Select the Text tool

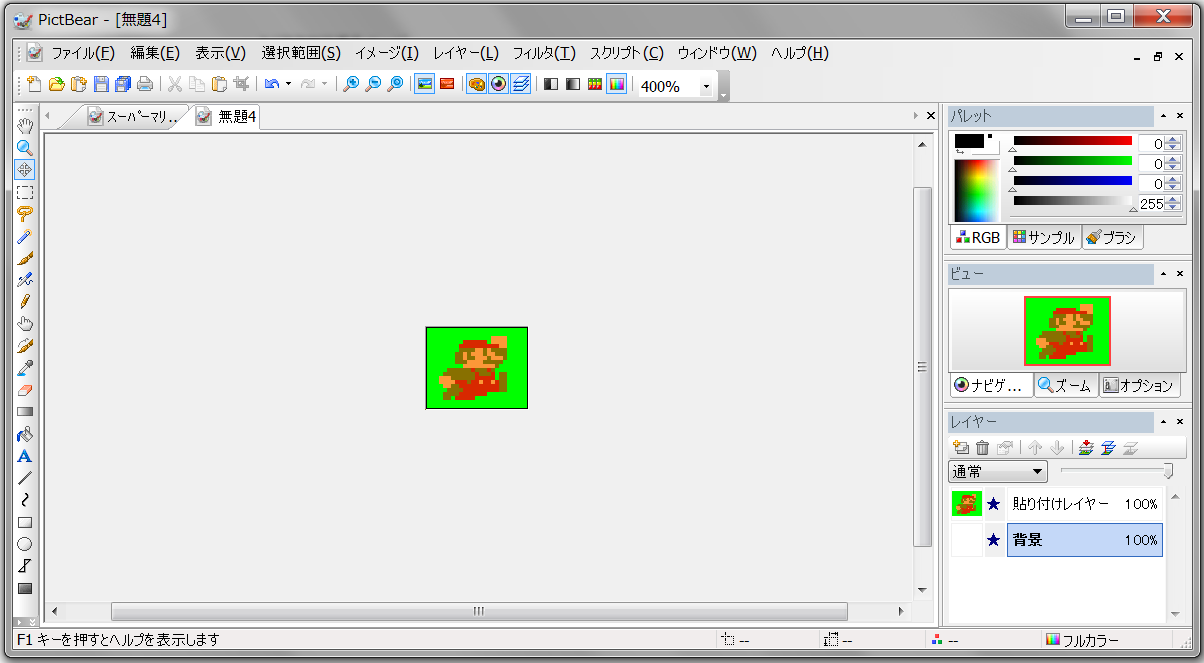tap(25, 456)
